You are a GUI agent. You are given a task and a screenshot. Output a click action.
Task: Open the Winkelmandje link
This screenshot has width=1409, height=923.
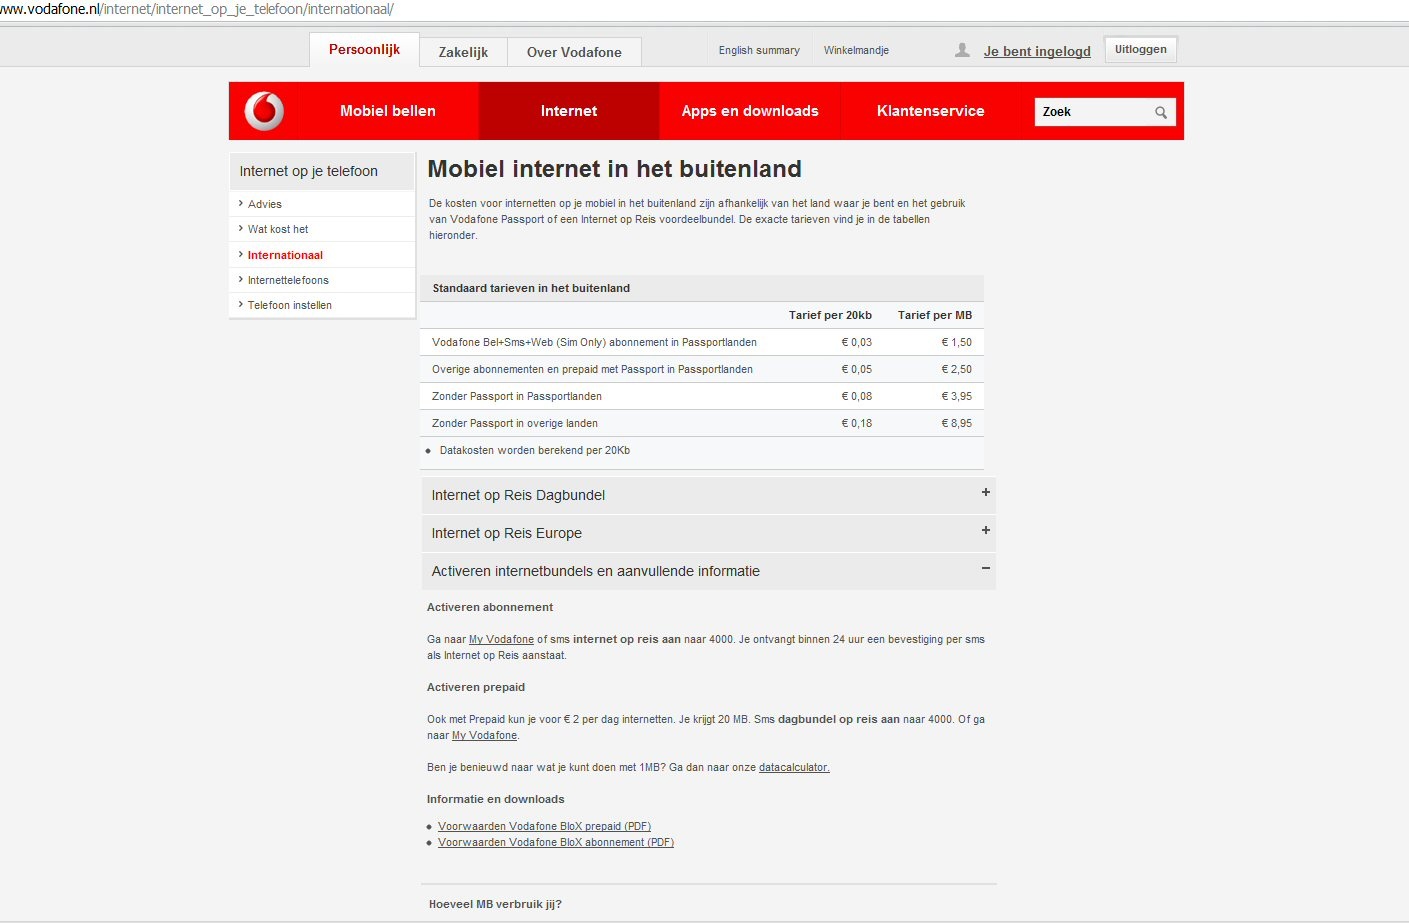click(856, 50)
